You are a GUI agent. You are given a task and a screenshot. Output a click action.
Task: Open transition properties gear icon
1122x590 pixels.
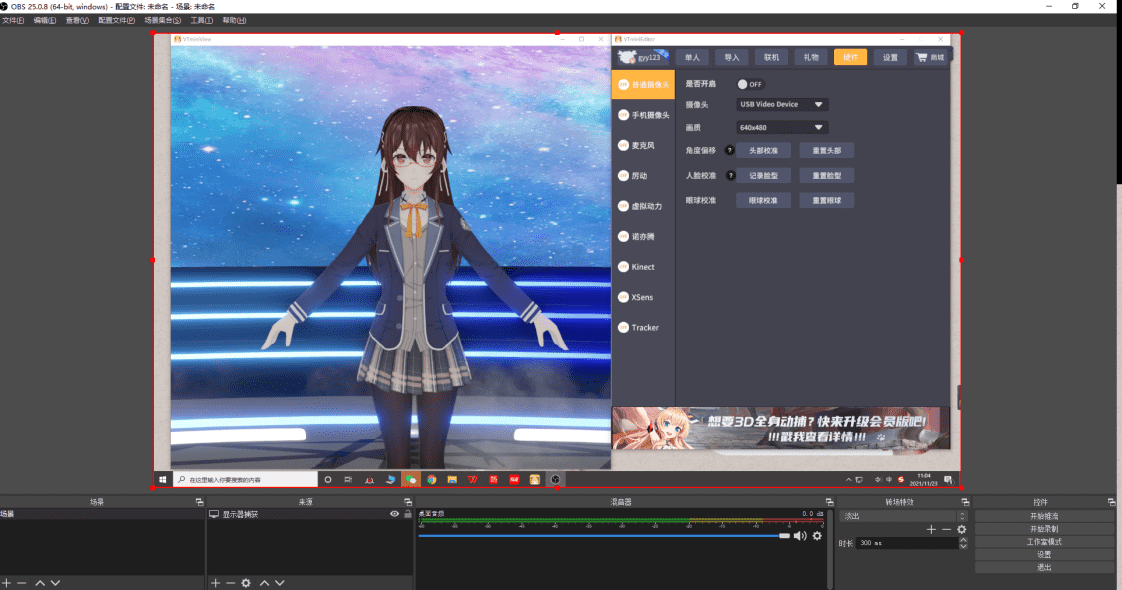(x=962, y=530)
